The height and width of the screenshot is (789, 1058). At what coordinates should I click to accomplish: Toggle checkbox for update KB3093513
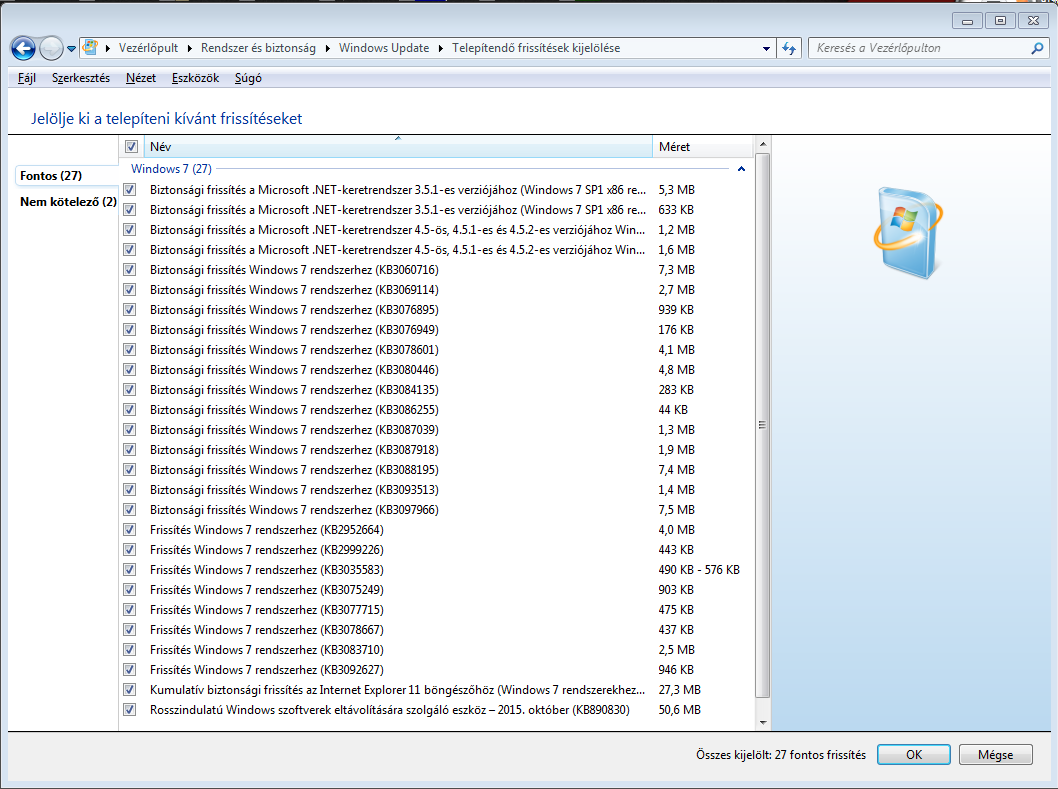point(130,490)
